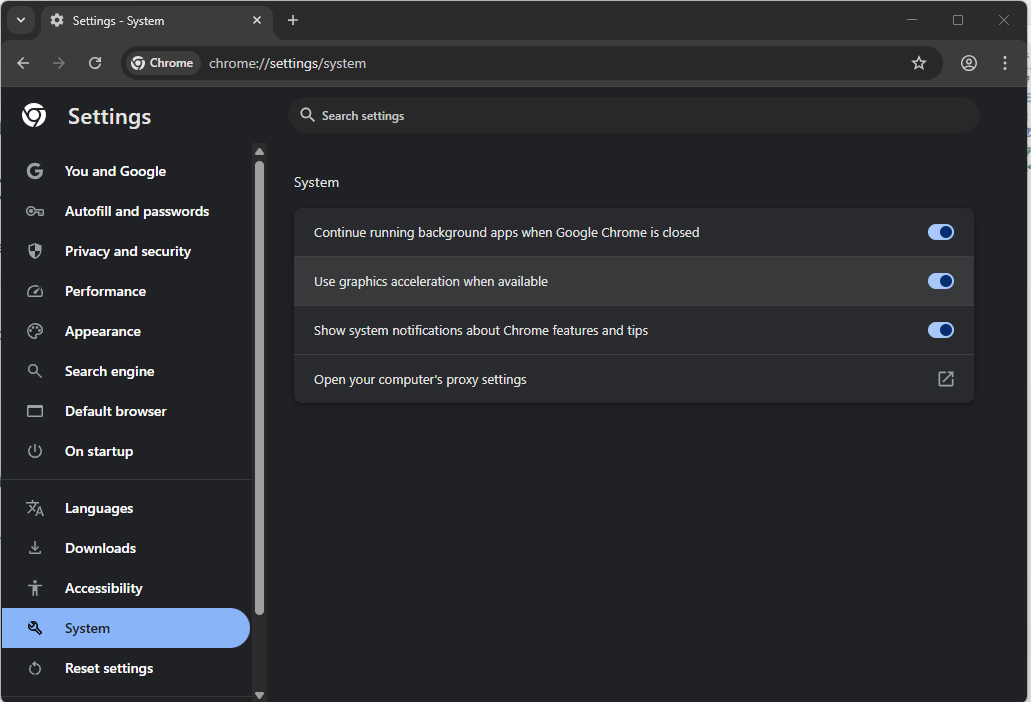Click the back navigation arrow
The image size is (1031, 702).
tap(23, 63)
